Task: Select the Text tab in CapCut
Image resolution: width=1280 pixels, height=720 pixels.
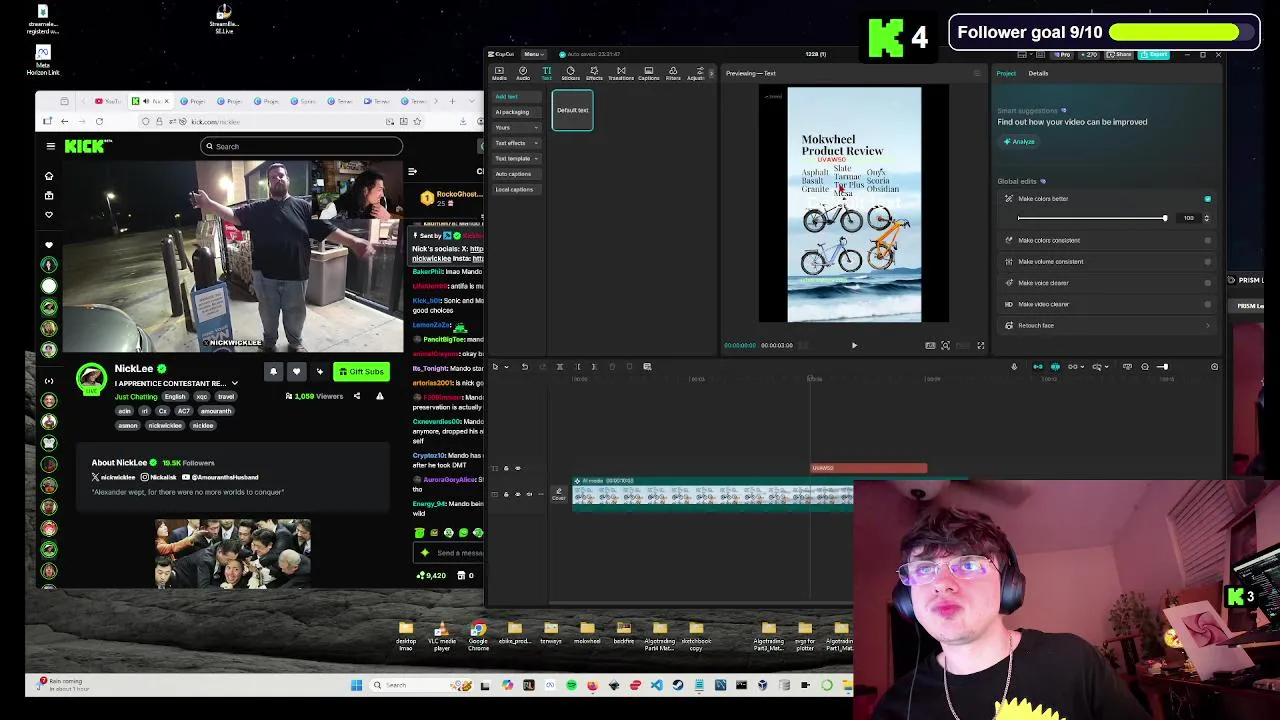Action: pyautogui.click(x=546, y=73)
